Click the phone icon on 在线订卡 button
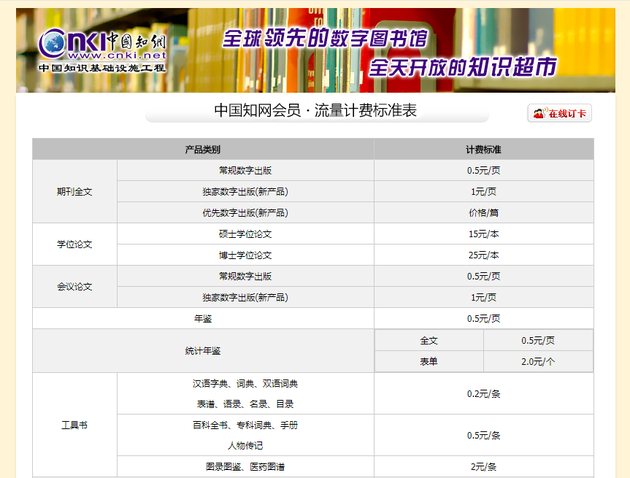This screenshot has height=478, width=630. tap(539, 113)
